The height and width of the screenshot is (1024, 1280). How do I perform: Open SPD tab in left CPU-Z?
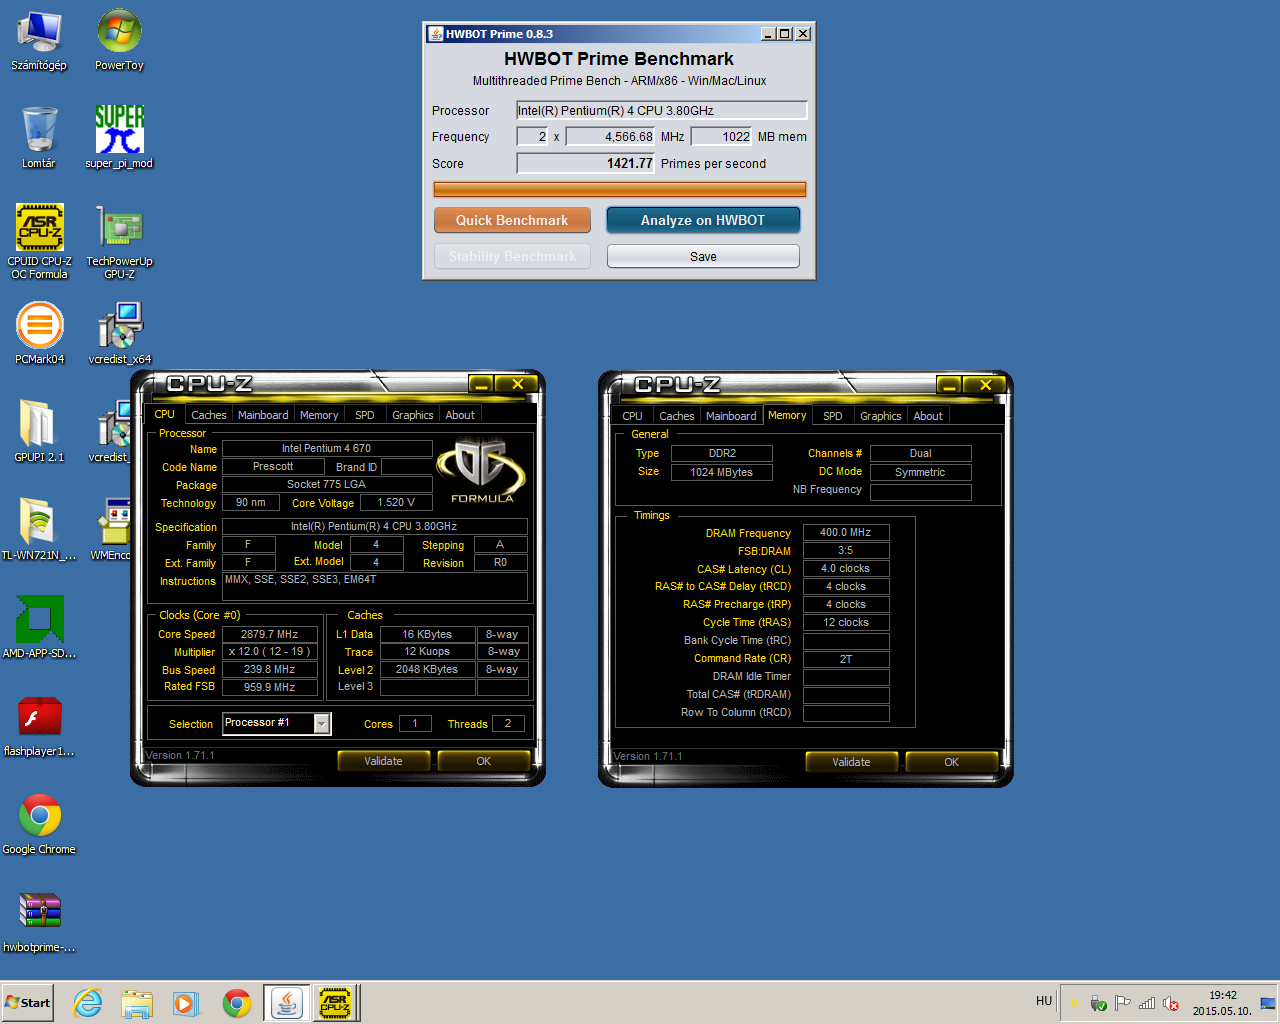tap(365, 415)
